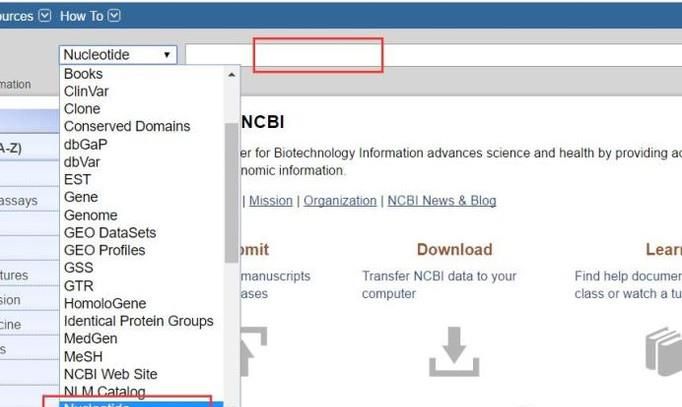Screen dimensions: 682x407
Task: Select Identical Protein Groups option
Action: pos(138,321)
